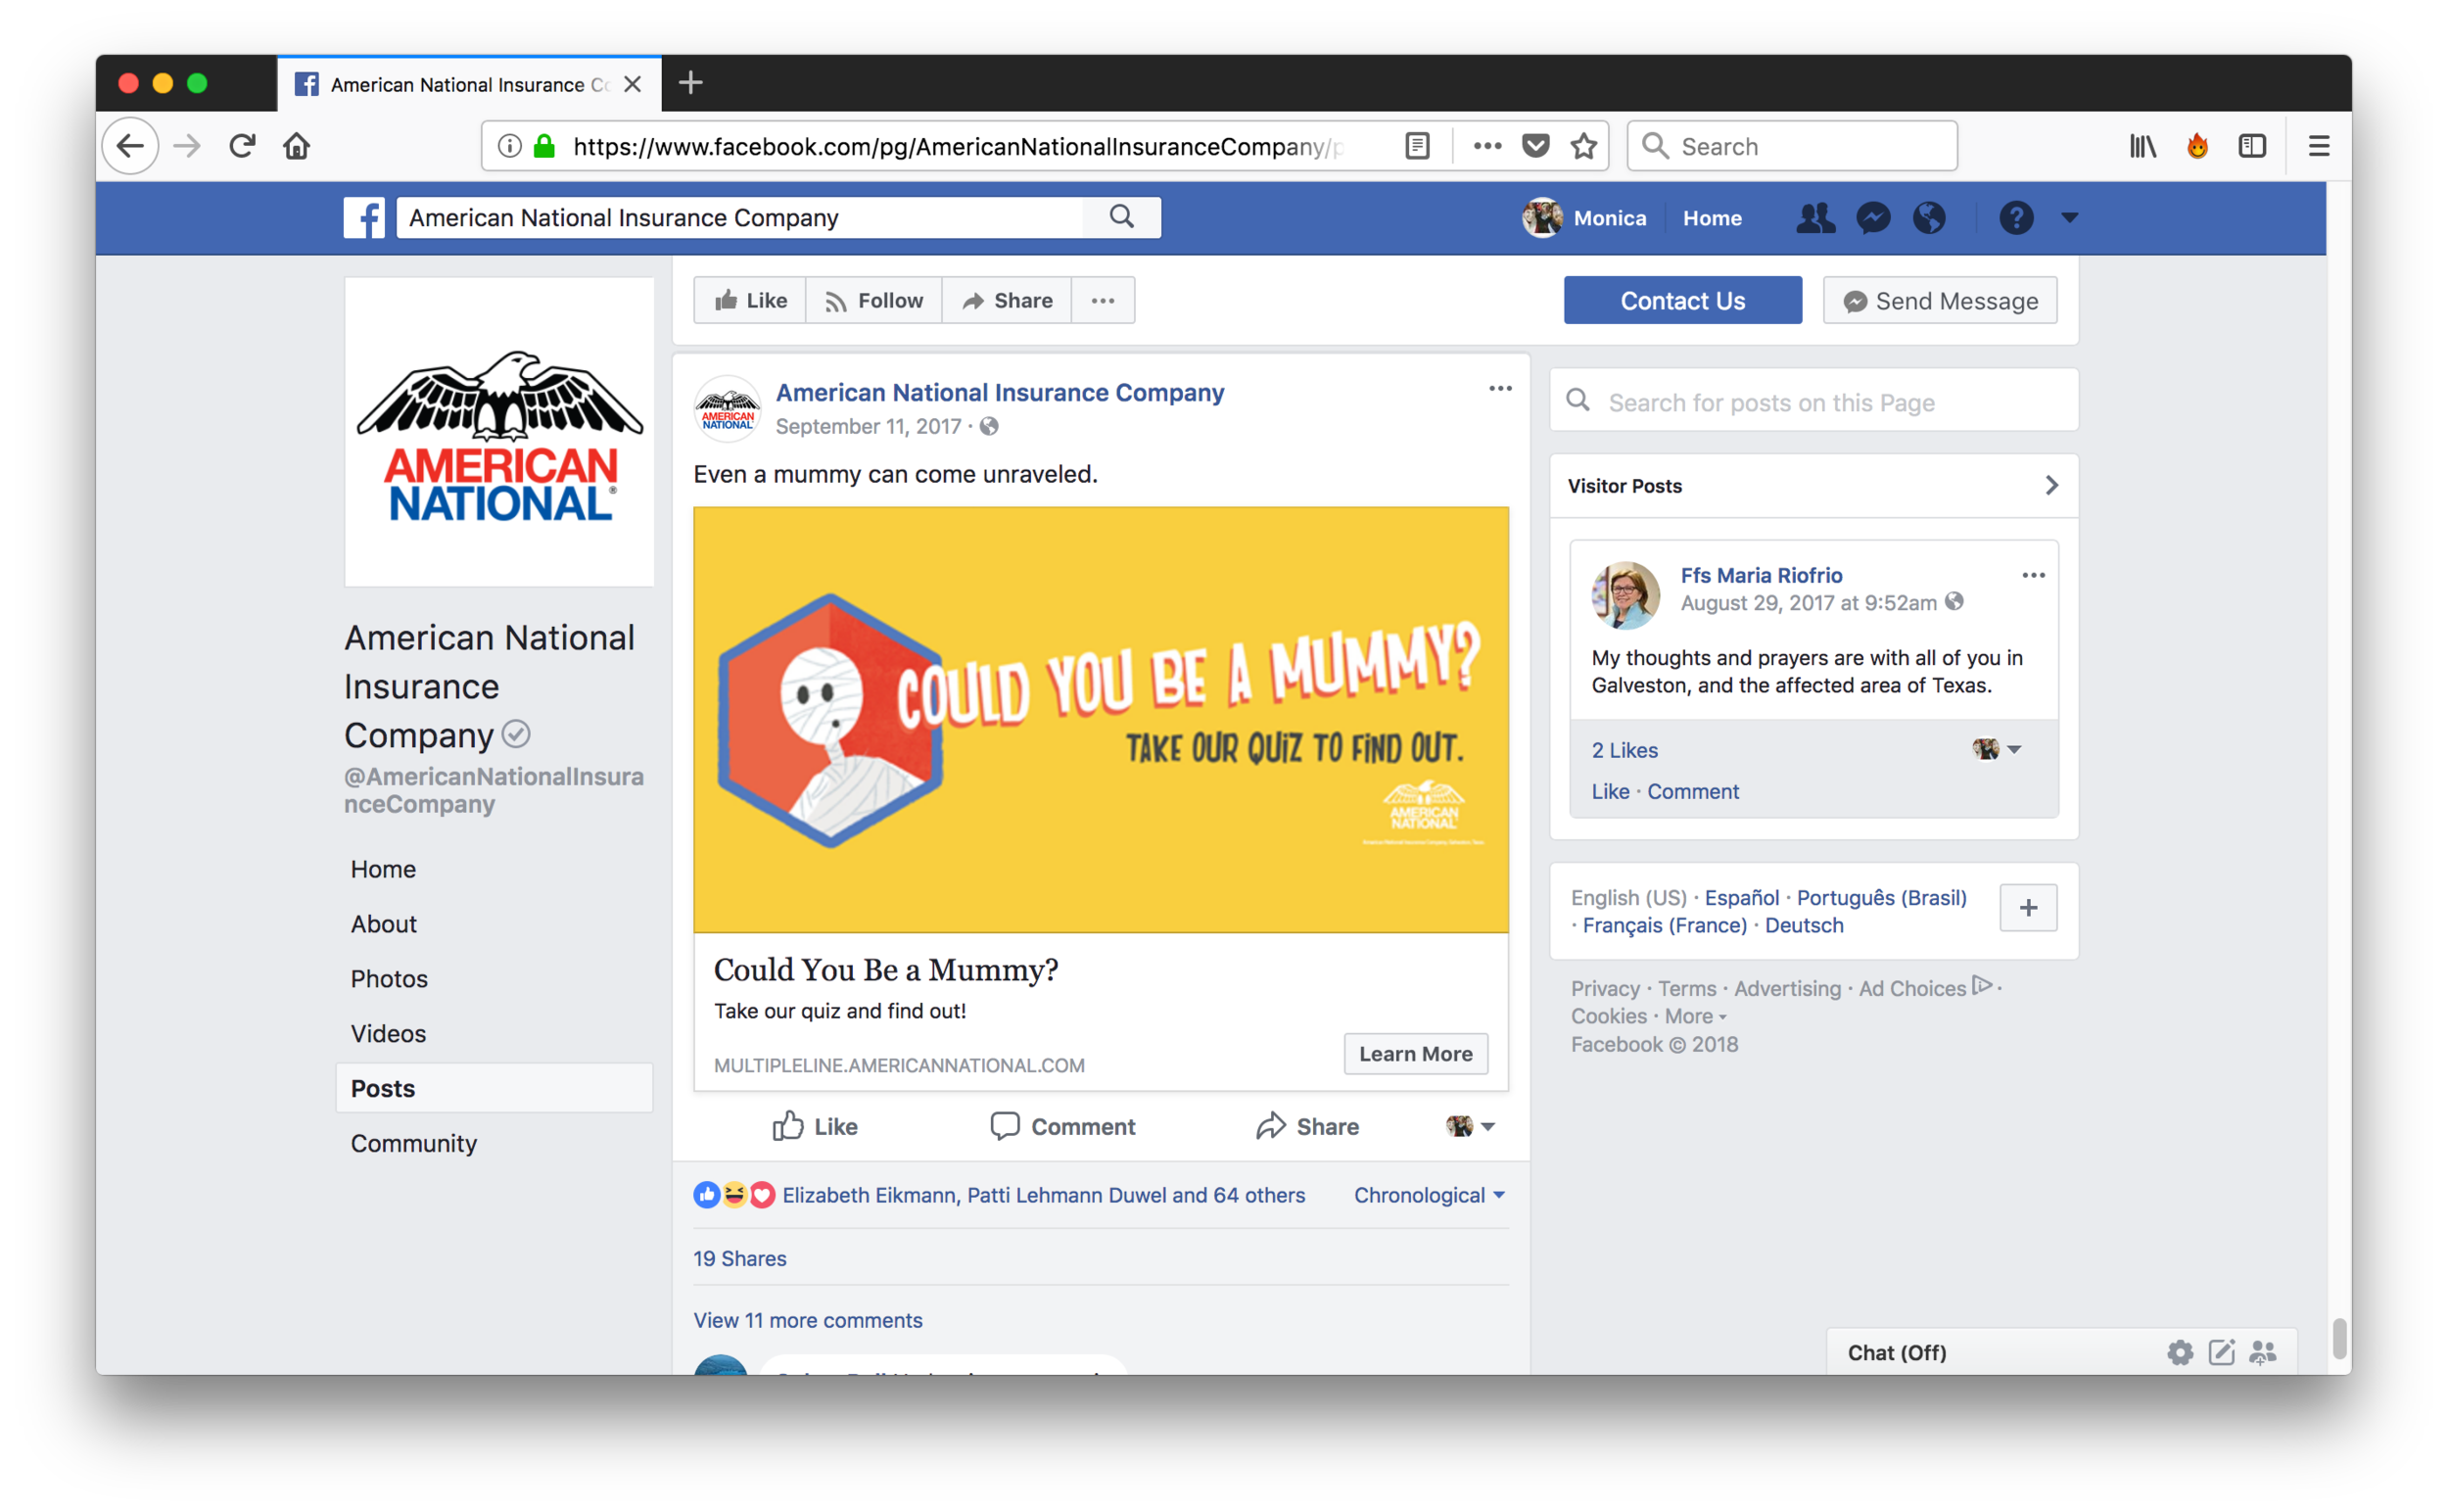Switch language to Español
2448x1512 pixels.
pyautogui.click(x=1741, y=897)
